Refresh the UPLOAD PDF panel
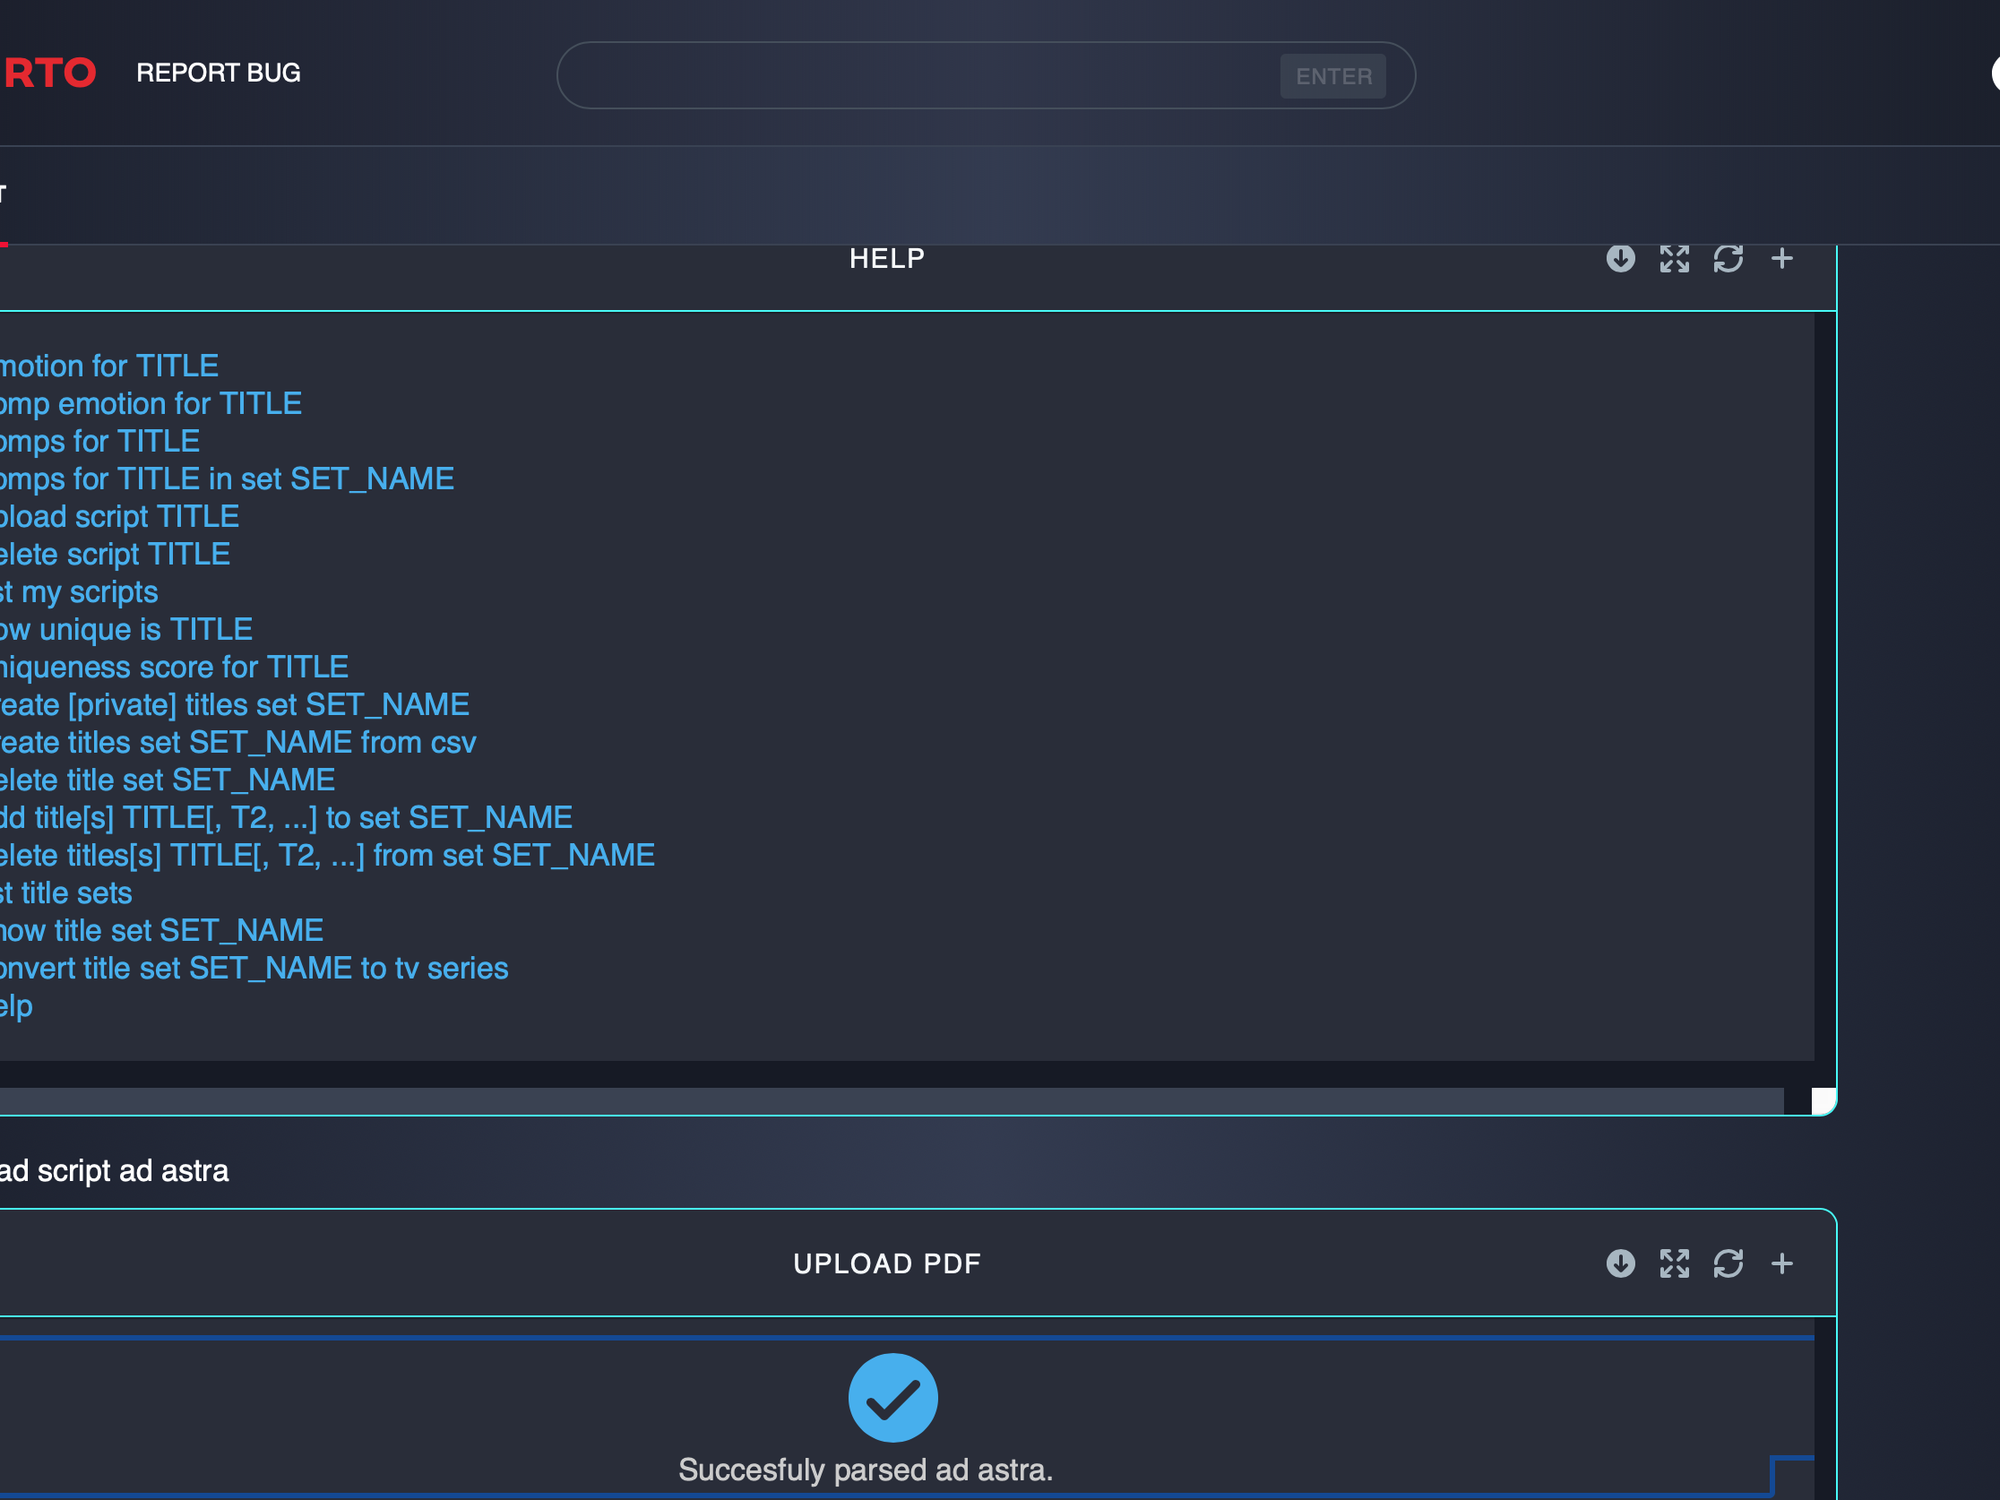The height and width of the screenshot is (1500, 2000). [x=1728, y=1264]
